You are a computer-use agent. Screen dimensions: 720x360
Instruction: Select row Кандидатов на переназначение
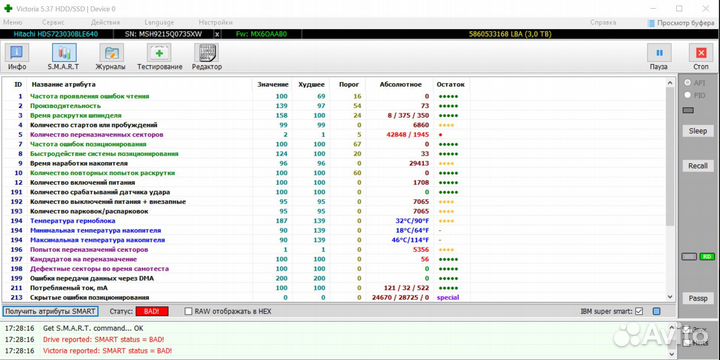click(x=236, y=259)
